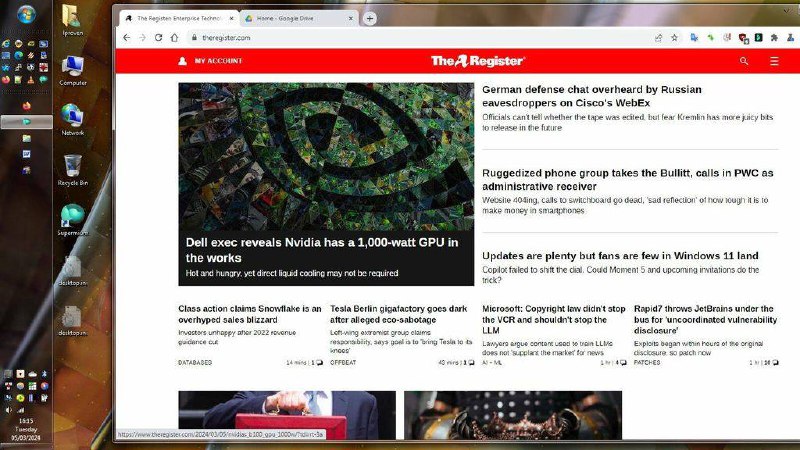Click the AI + ML category label
This screenshot has height=450, width=800.
pyautogui.click(x=492, y=363)
